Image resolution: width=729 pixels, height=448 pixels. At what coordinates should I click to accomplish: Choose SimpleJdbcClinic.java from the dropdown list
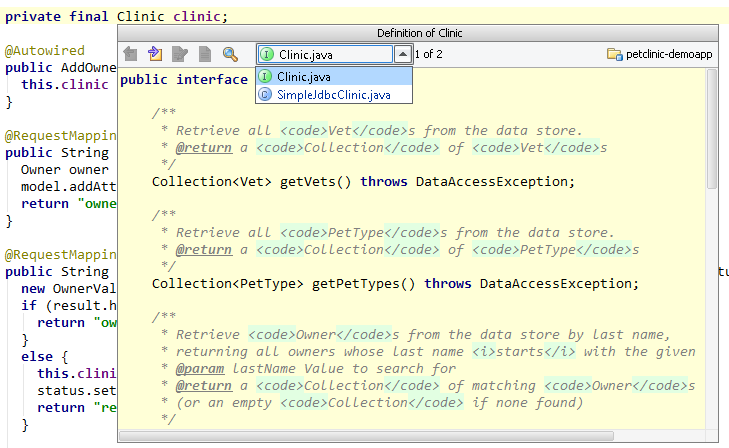[333, 95]
